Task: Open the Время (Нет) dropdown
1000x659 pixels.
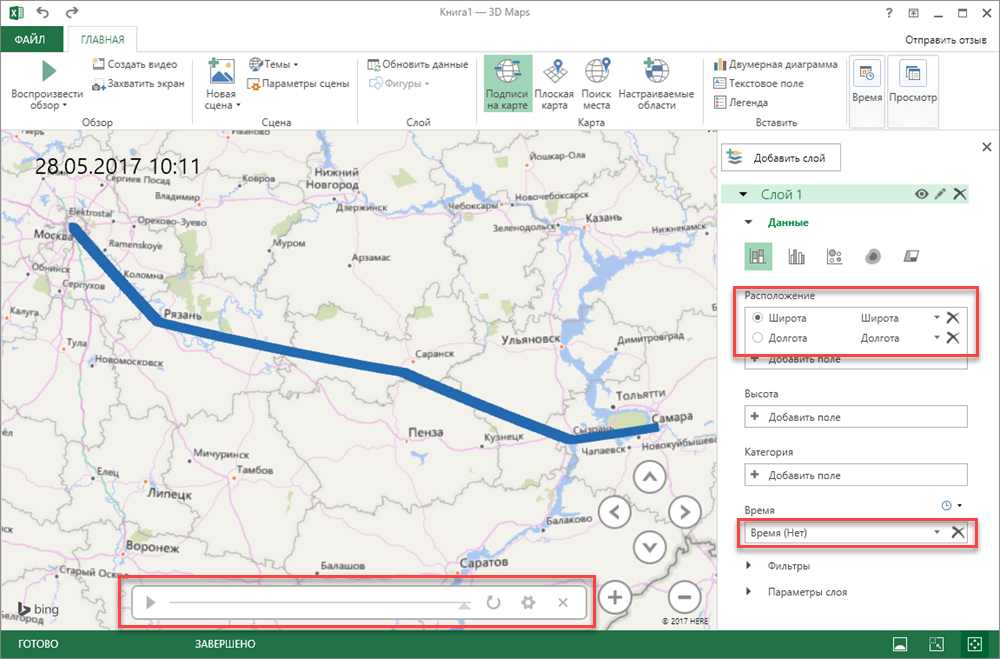Action: 937,532
